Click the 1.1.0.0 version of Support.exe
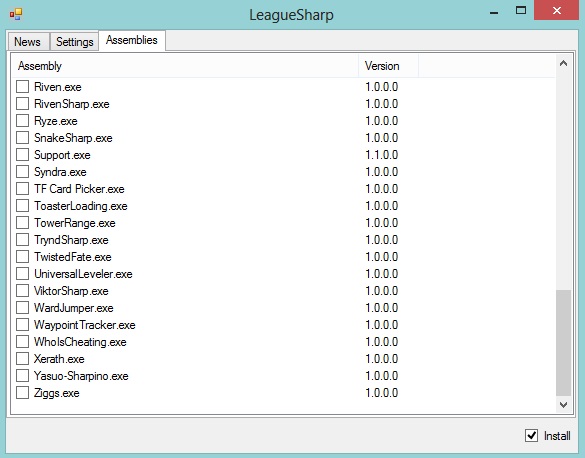This screenshot has height=458, width=585. (382, 155)
